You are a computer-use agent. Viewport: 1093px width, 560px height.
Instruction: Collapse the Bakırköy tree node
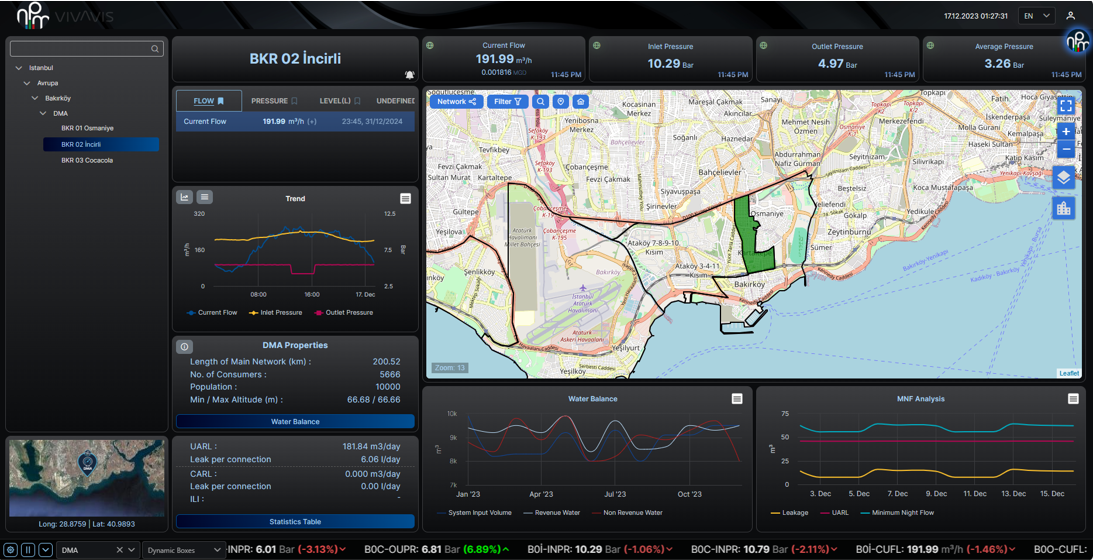click(35, 98)
